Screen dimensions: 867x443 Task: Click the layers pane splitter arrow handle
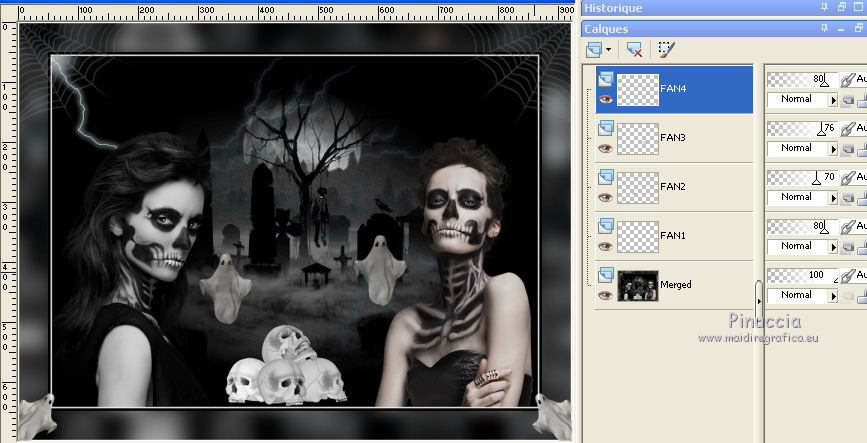click(759, 301)
